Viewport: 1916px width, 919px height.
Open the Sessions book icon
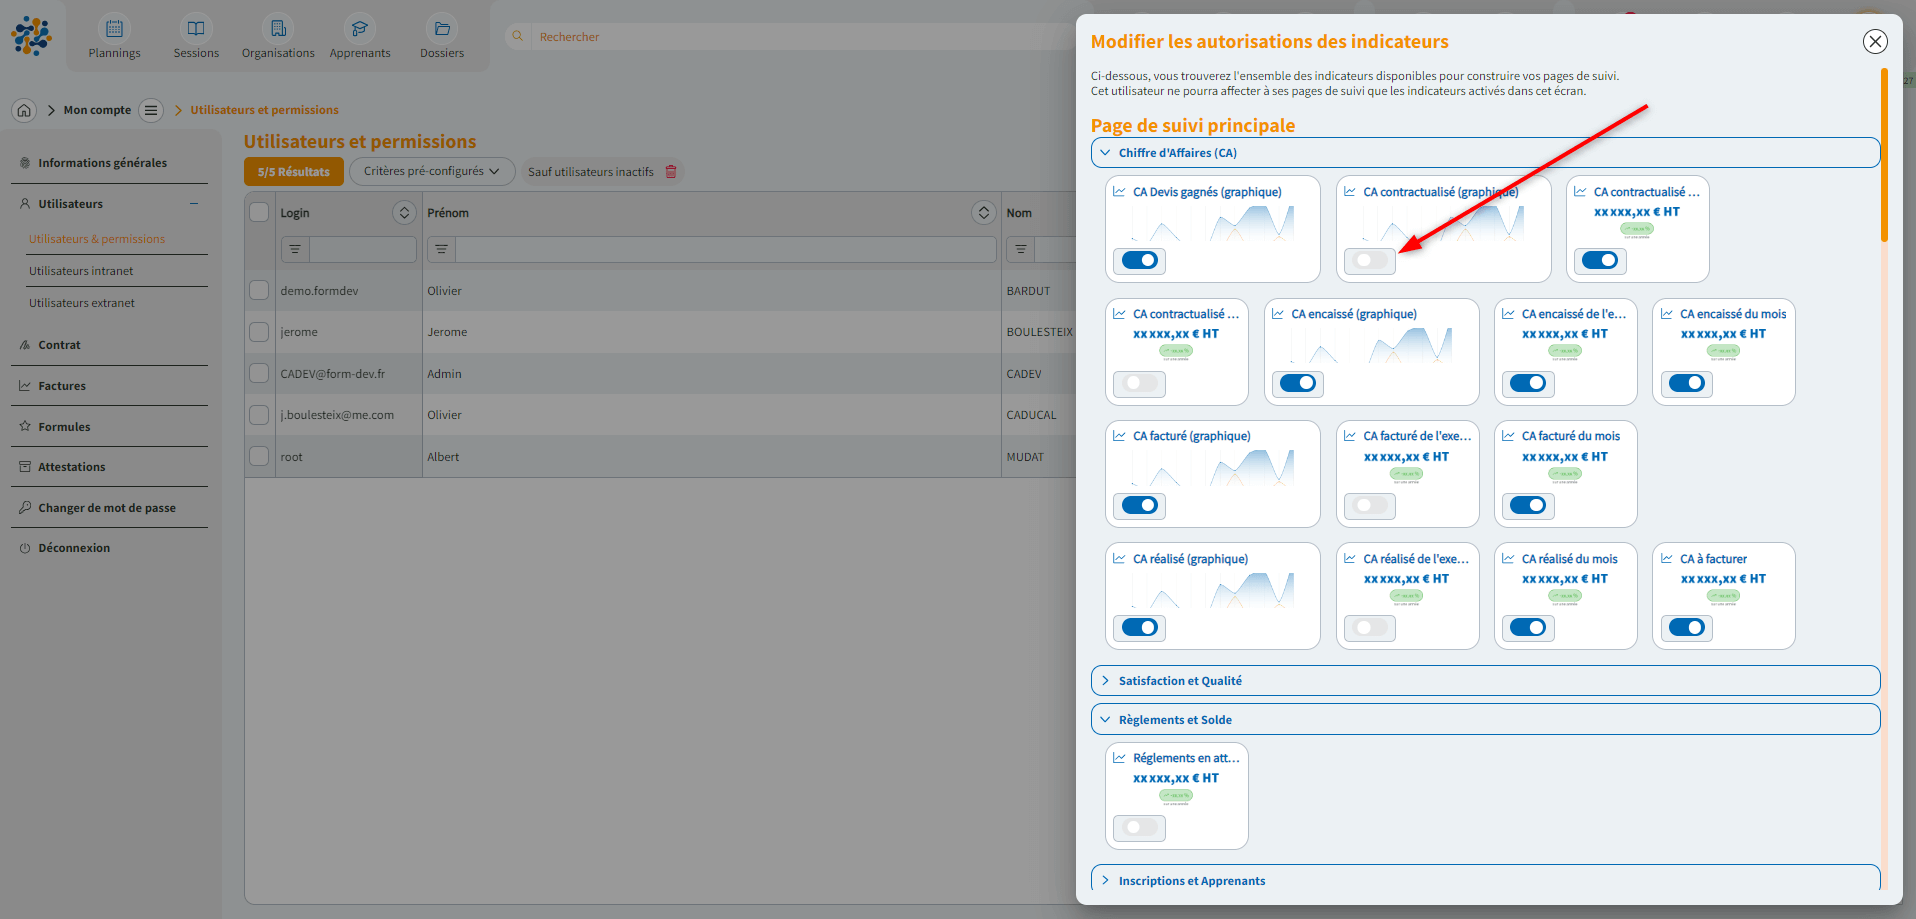(x=196, y=29)
